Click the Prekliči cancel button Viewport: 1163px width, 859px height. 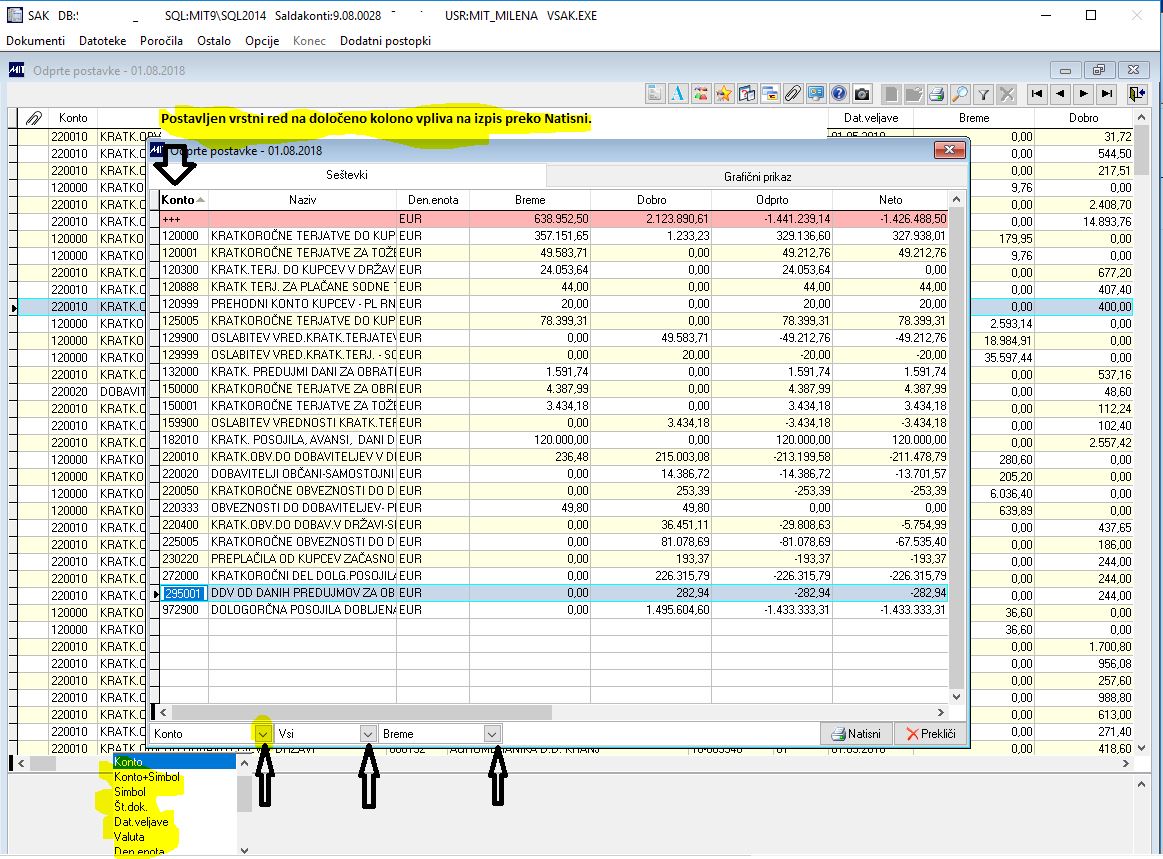tap(930, 734)
